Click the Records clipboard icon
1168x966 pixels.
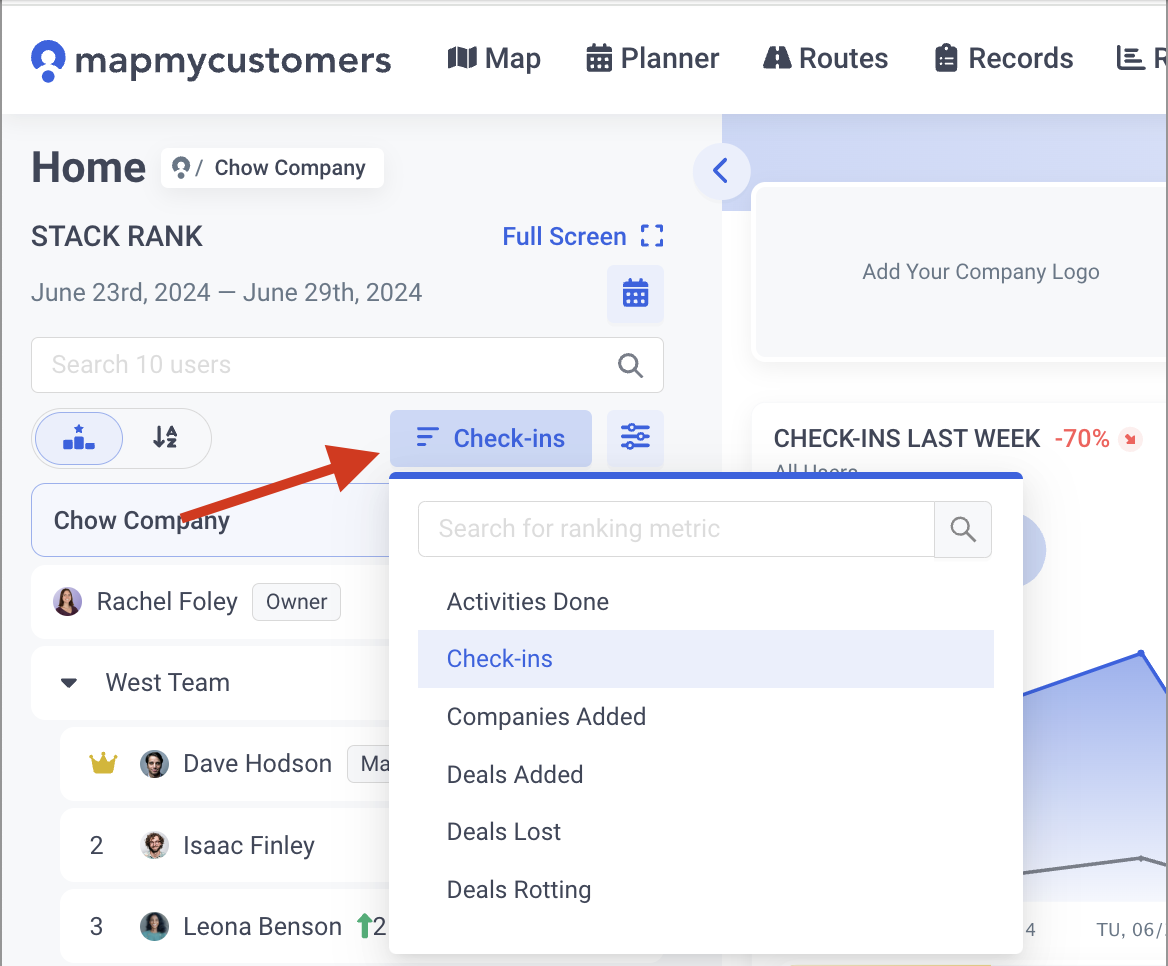pos(946,57)
